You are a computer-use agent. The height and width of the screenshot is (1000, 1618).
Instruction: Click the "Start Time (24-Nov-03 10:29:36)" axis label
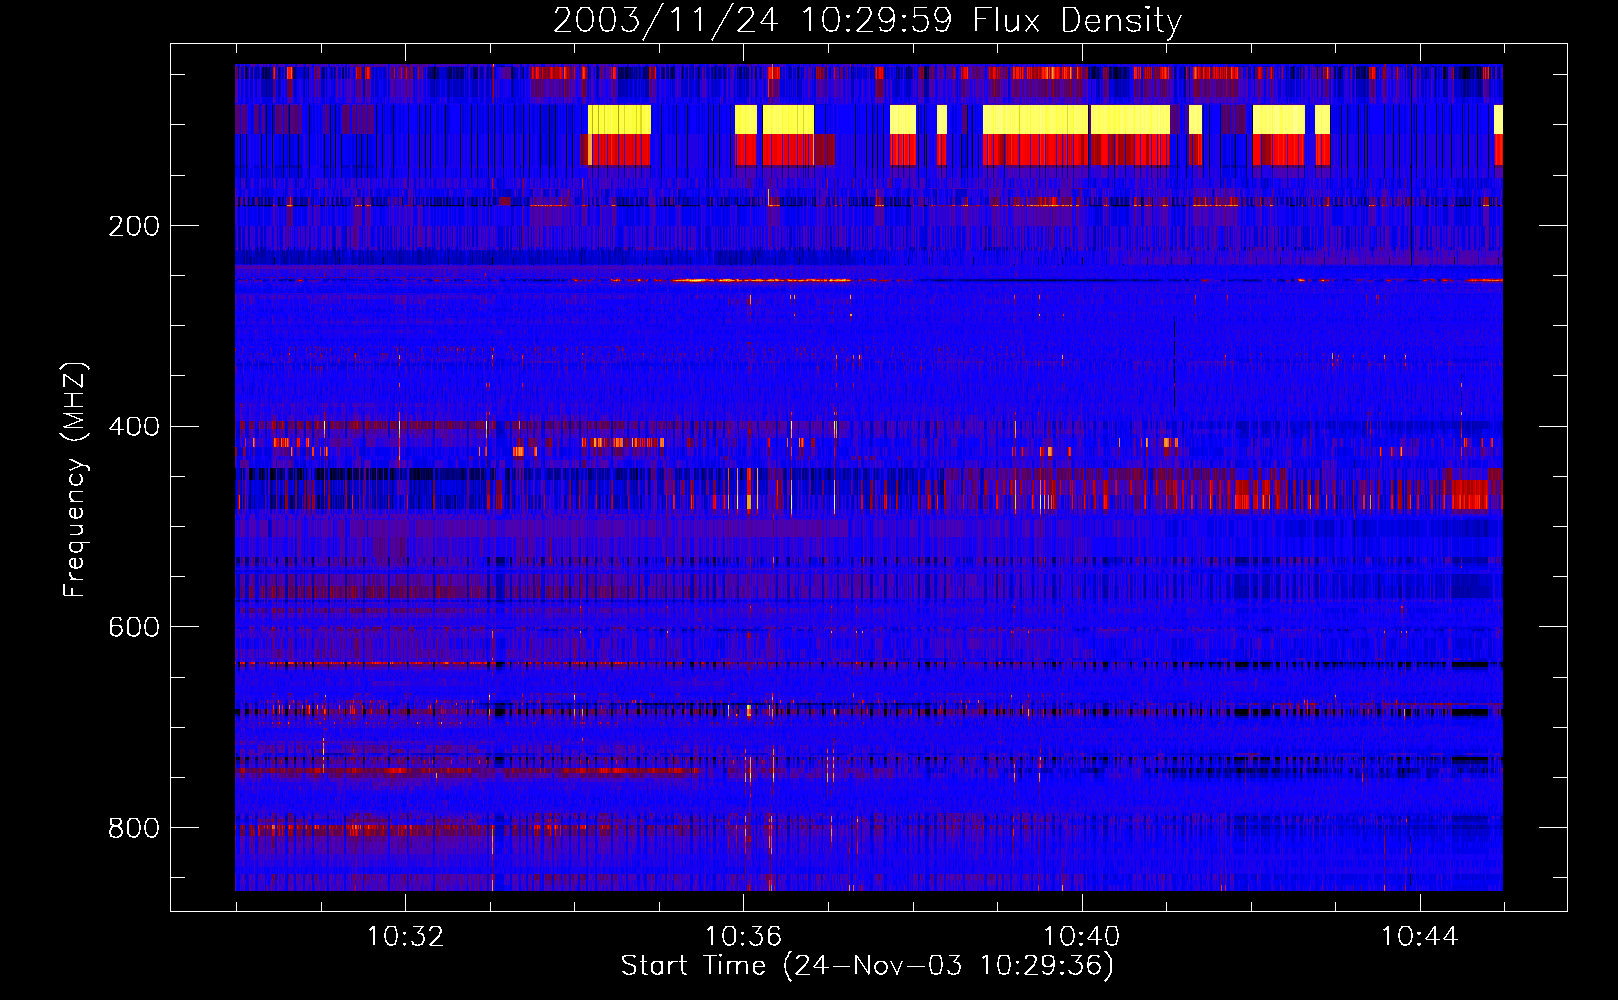tap(867, 966)
